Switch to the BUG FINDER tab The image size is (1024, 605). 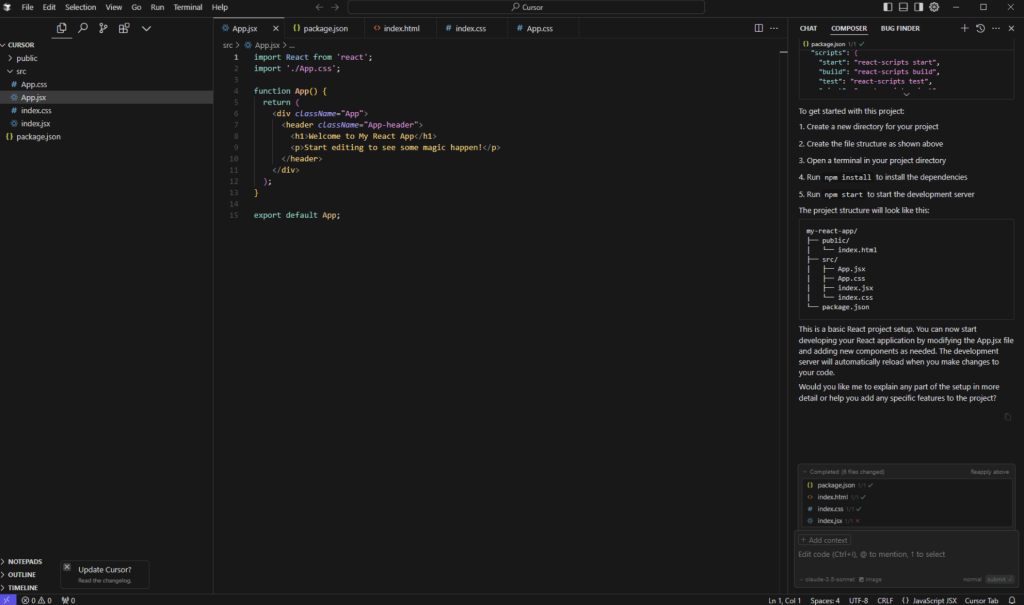point(900,28)
